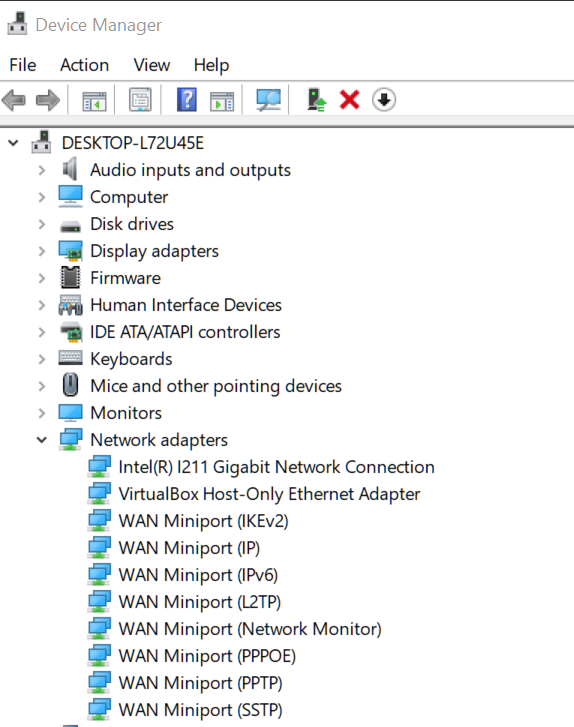Click the Human Interface Devices icon
This screenshot has height=727, width=574.
click(x=70, y=305)
